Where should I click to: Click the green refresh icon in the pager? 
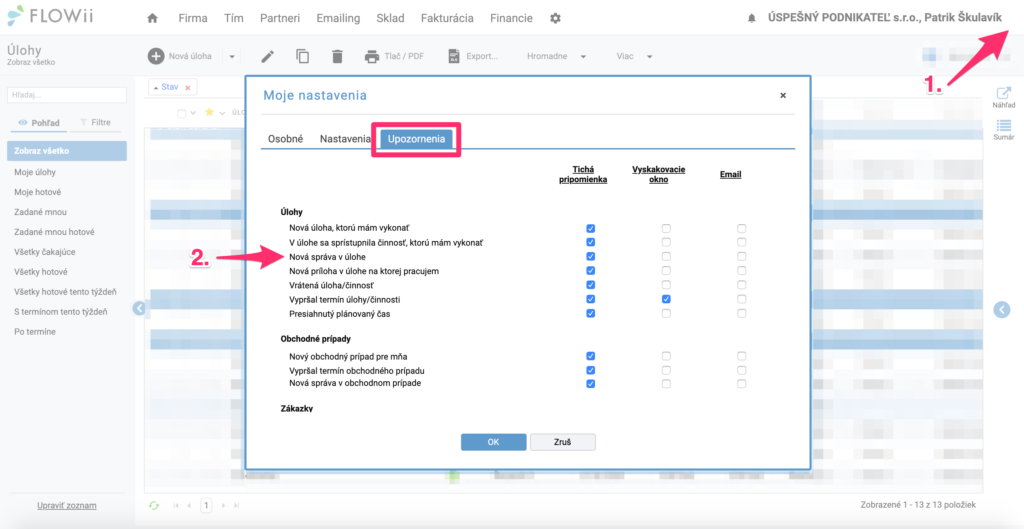pos(153,505)
